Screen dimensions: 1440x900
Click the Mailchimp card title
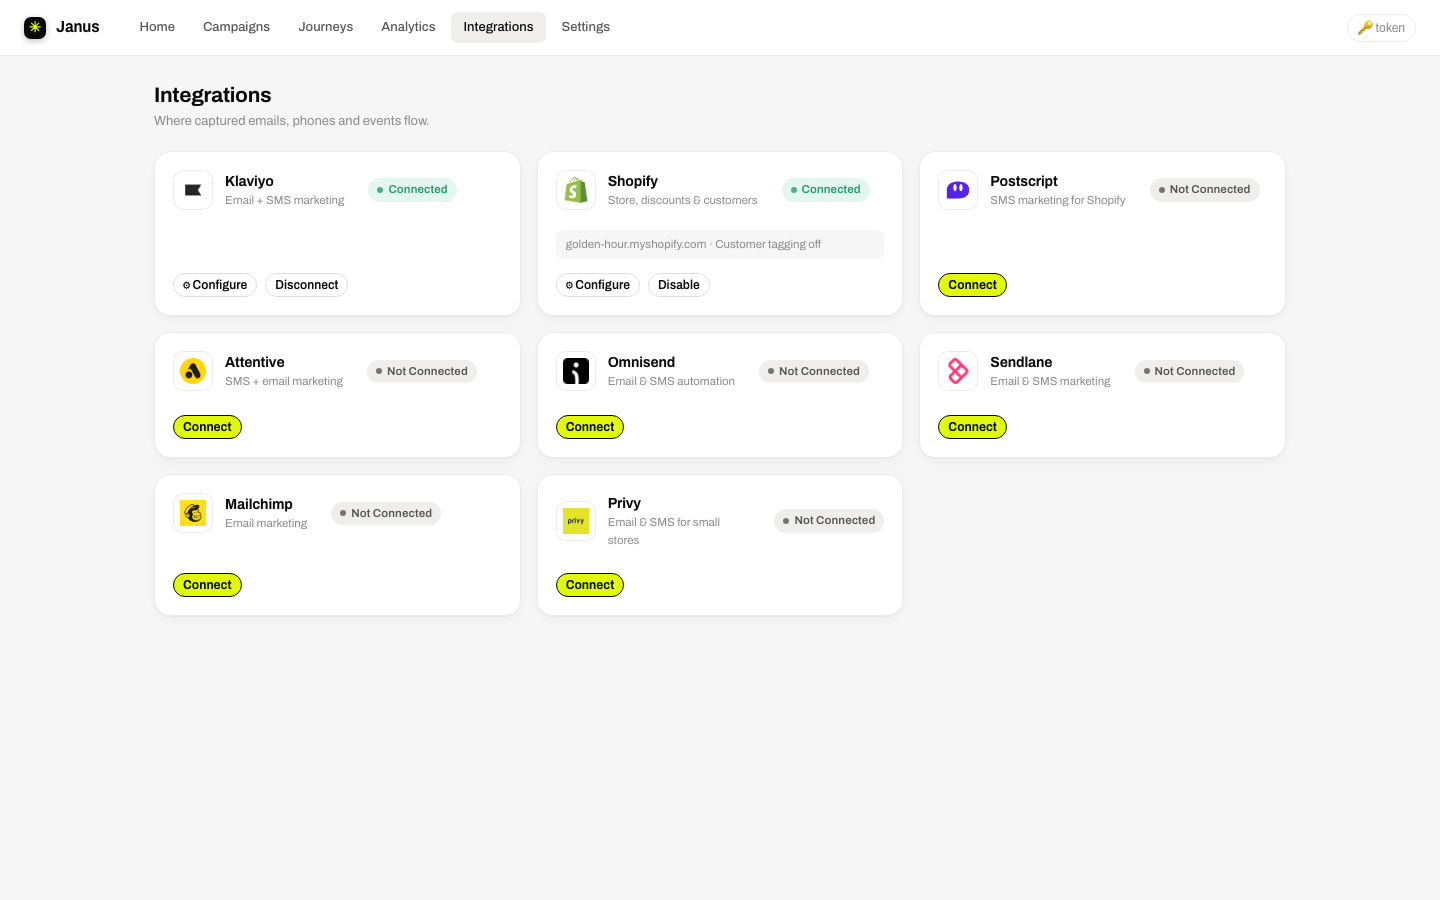point(259,504)
